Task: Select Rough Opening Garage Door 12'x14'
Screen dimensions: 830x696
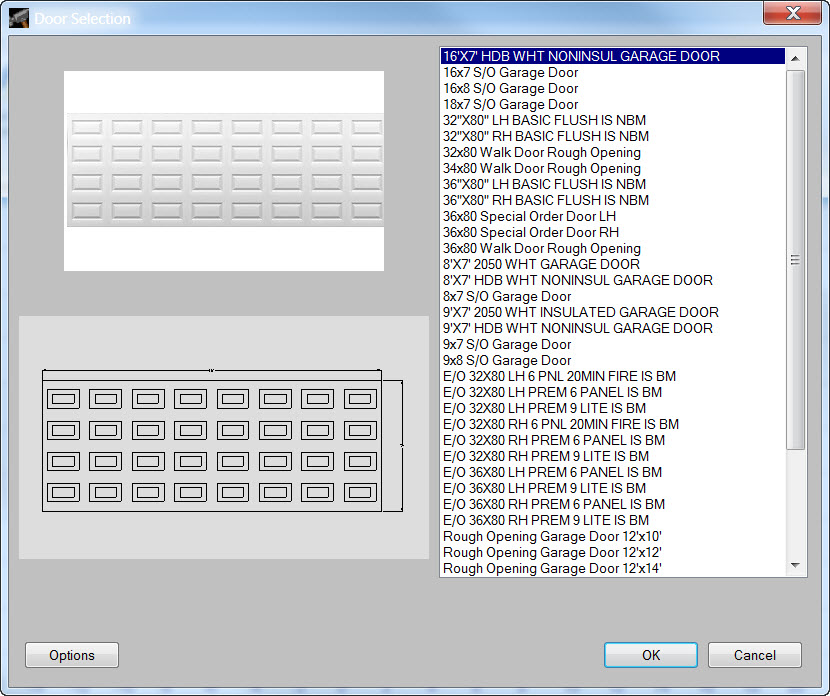Action: click(x=613, y=568)
